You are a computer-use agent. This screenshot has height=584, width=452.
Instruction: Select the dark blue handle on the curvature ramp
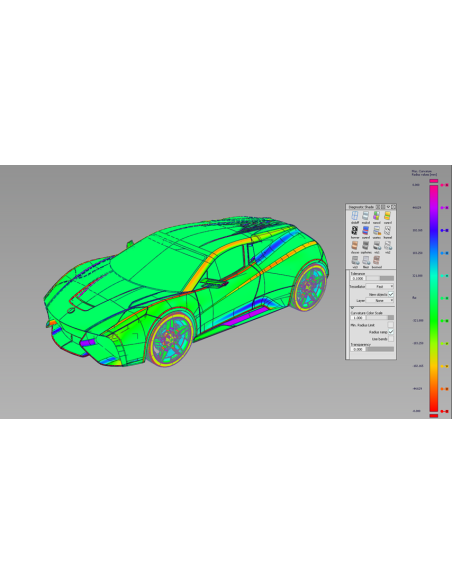[444, 230]
